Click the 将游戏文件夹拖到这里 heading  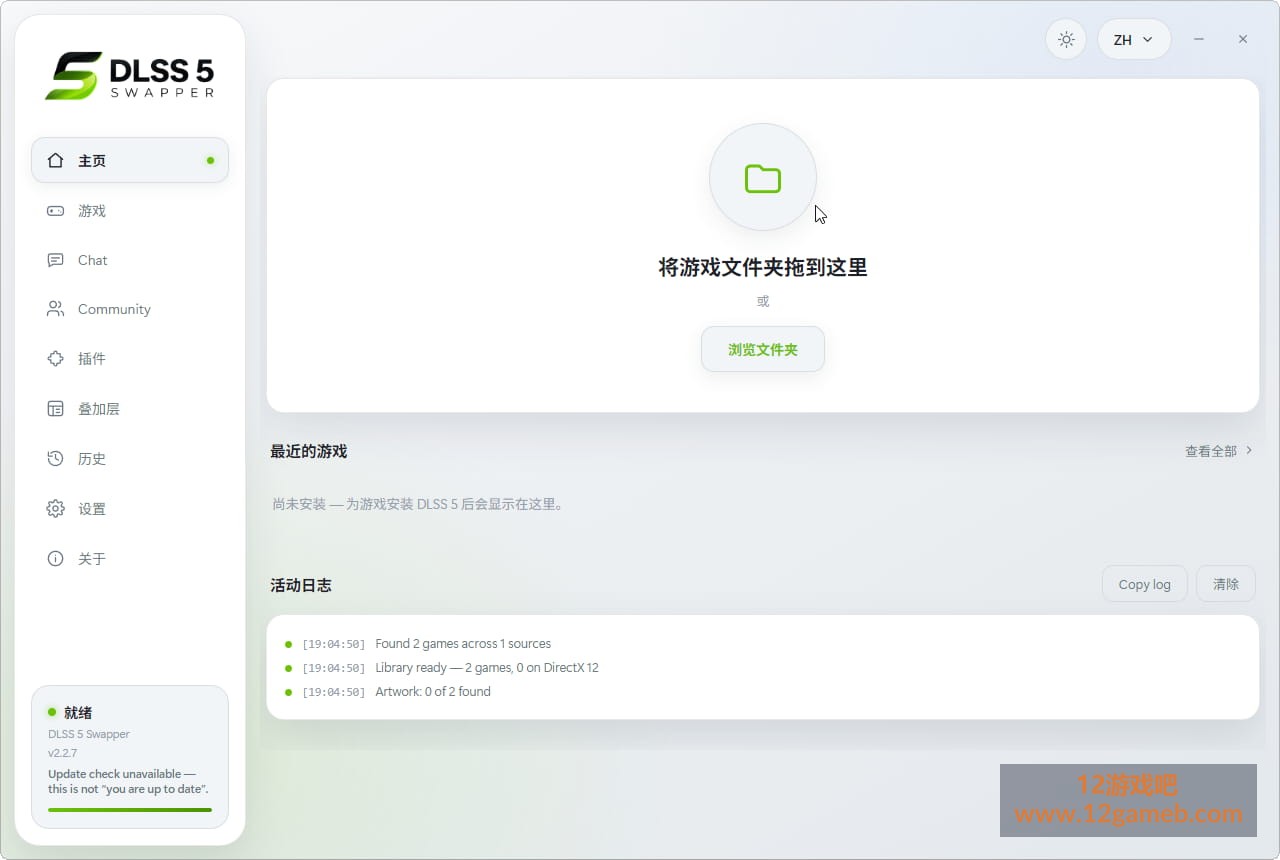click(763, 267)
